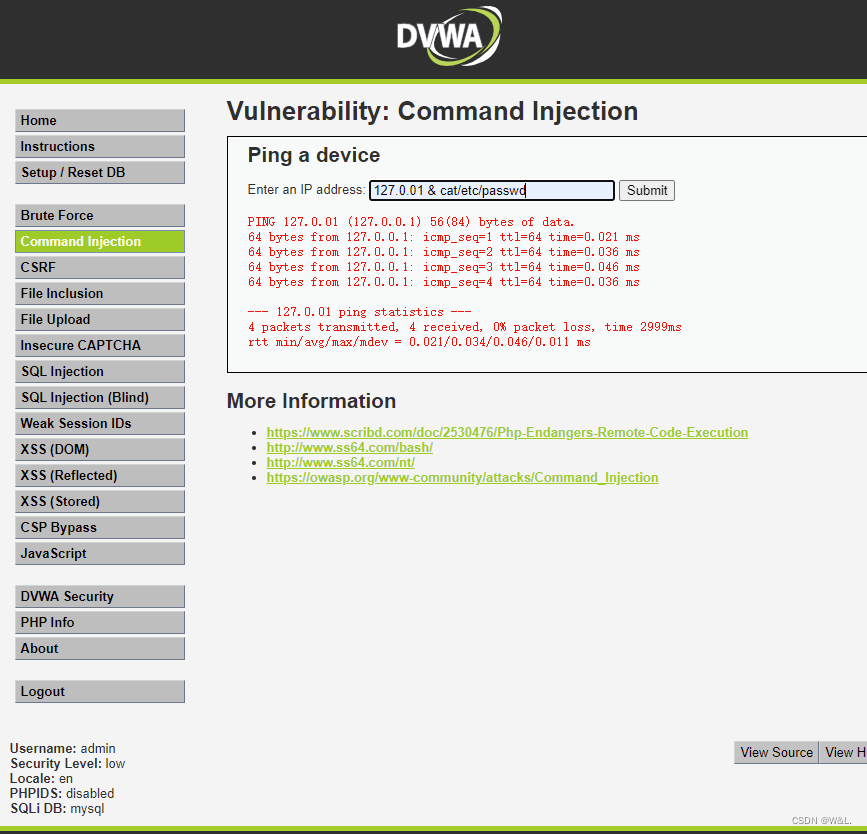Click the cut-off View Help button
The height and width of the screenshot is (834, 867).
pyautogui.click(x=843, y=753)
